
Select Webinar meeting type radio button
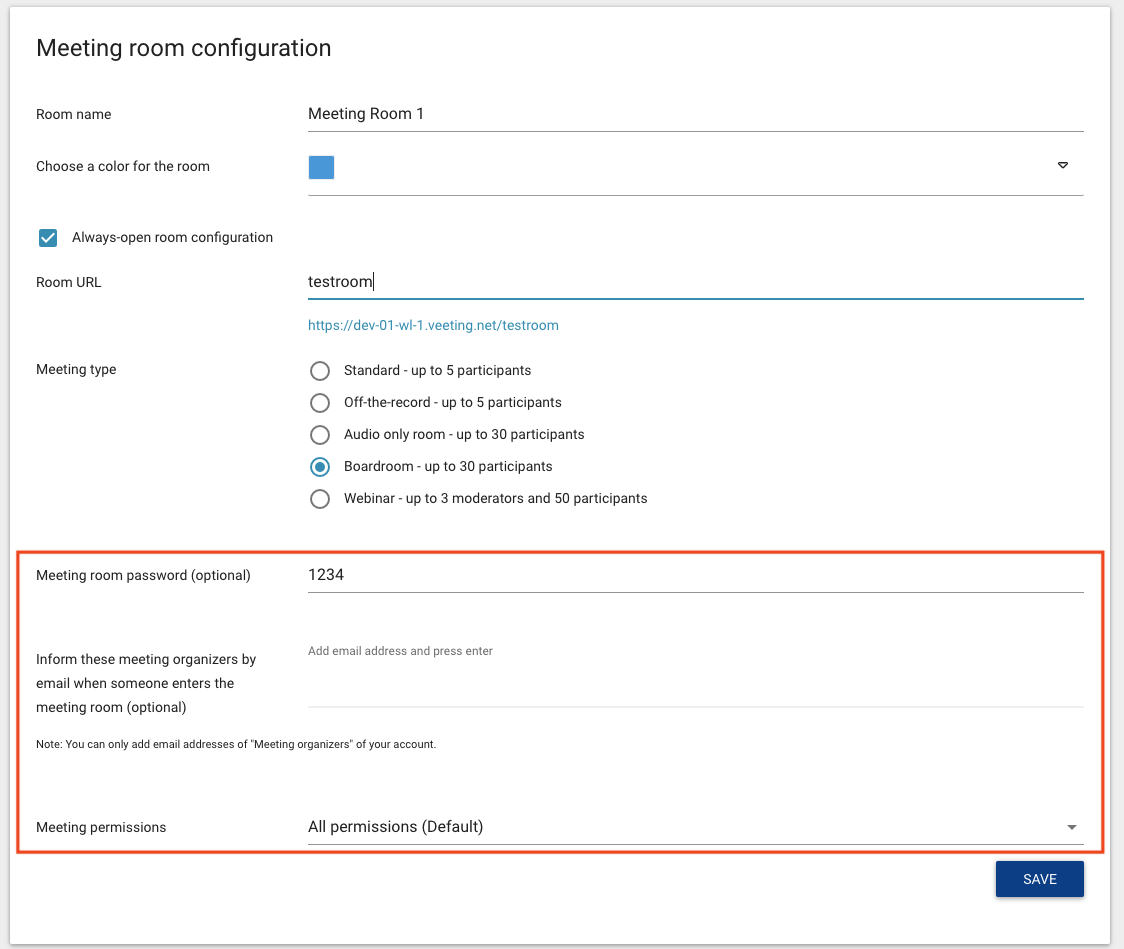click(320, 499)
